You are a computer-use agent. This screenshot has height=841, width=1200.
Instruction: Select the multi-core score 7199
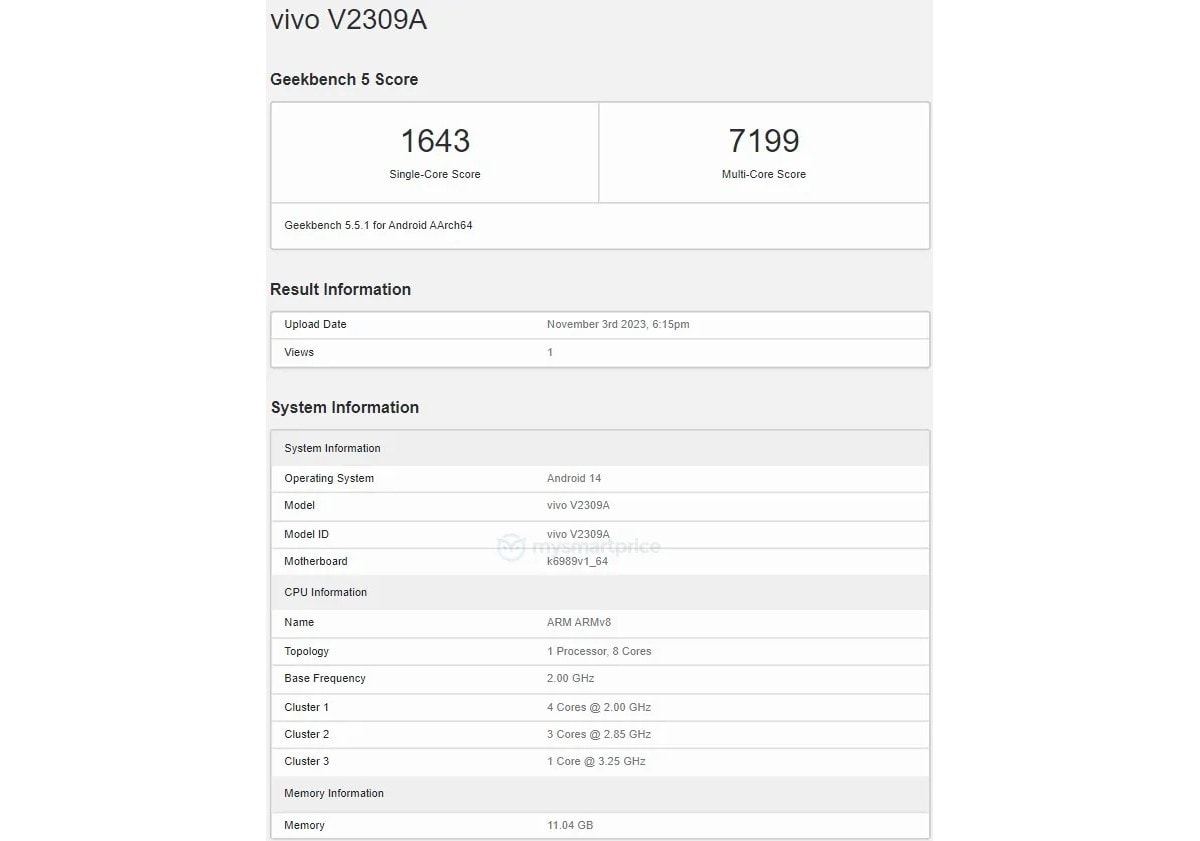(x=764, y=141)
